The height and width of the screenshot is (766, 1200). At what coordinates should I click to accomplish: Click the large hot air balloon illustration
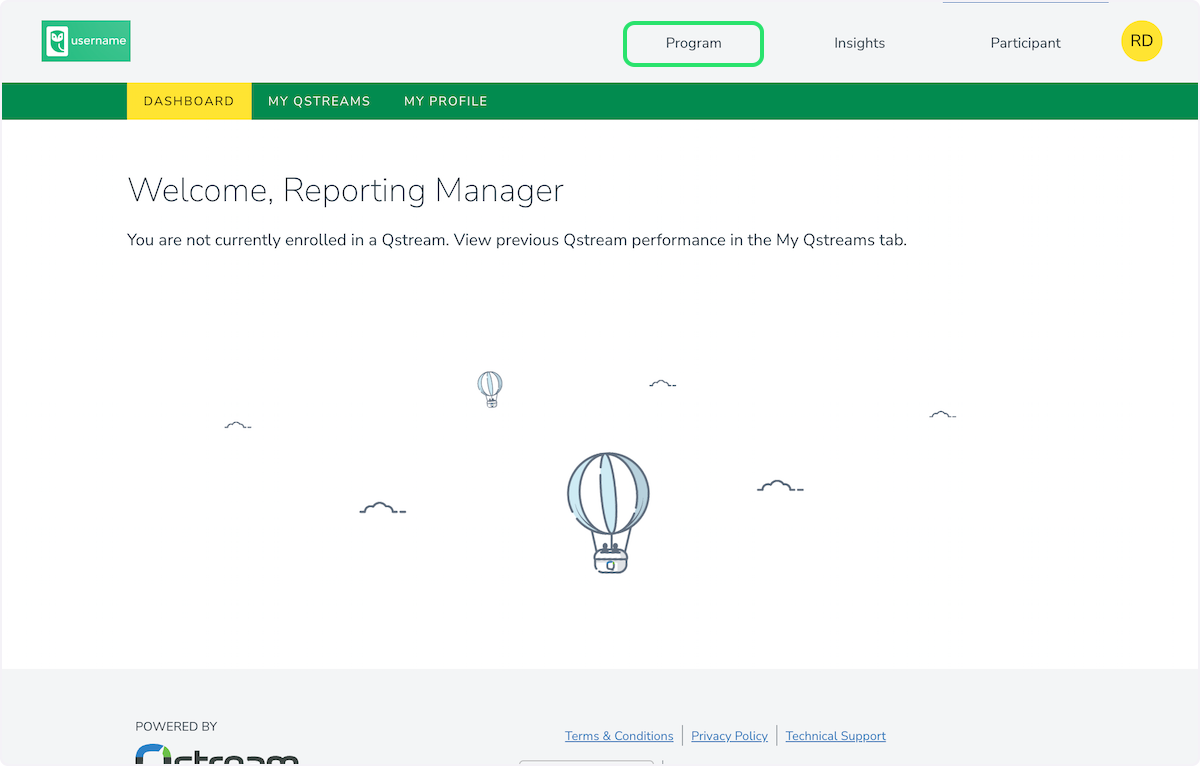coord(608,512)
